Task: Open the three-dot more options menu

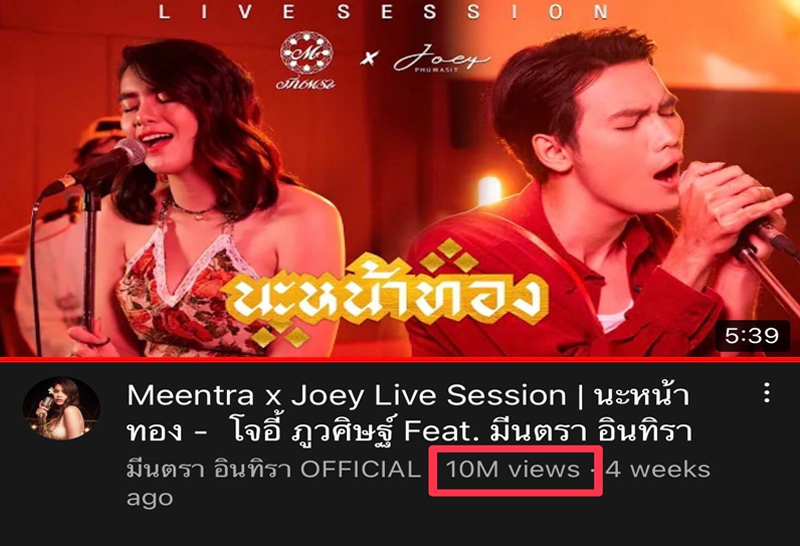Action: coord(766,393)
